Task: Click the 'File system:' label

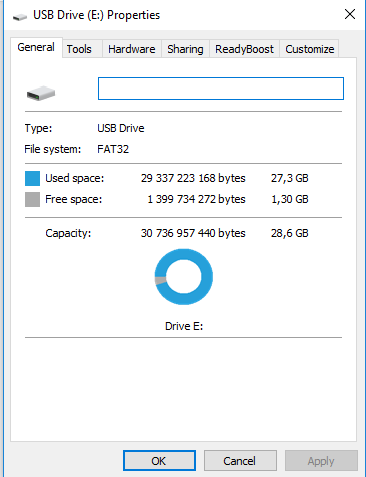Action: click(53, 149)
